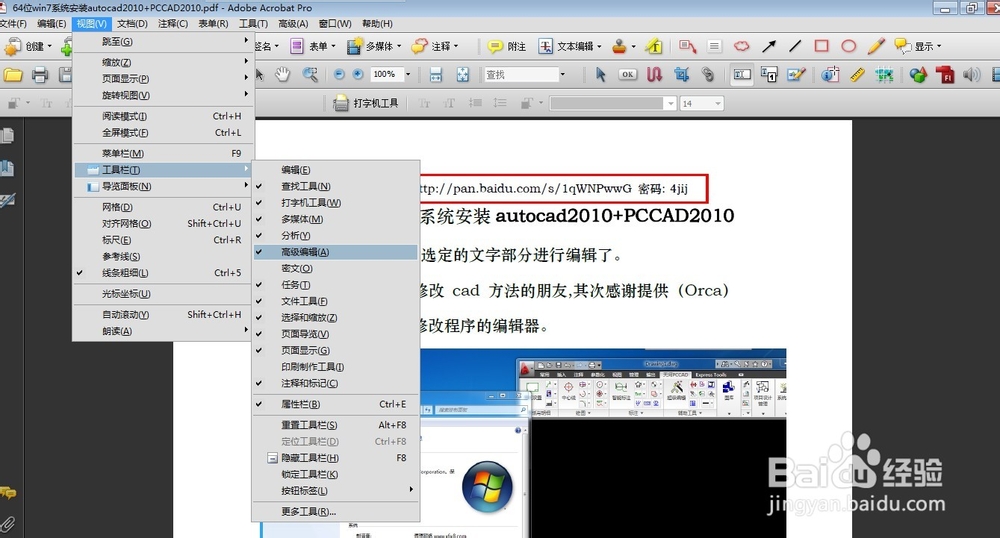Click the sound speaker tool icon
1000x538 pixels.
pyautogui.click(x=971, y=75)
